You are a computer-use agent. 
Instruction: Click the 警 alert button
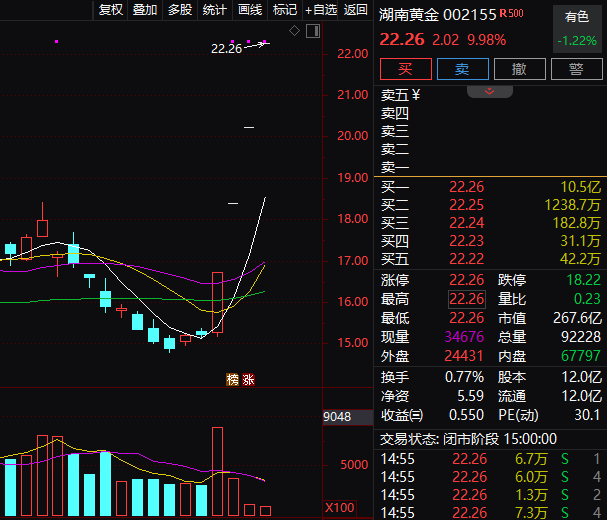point(576,69)
